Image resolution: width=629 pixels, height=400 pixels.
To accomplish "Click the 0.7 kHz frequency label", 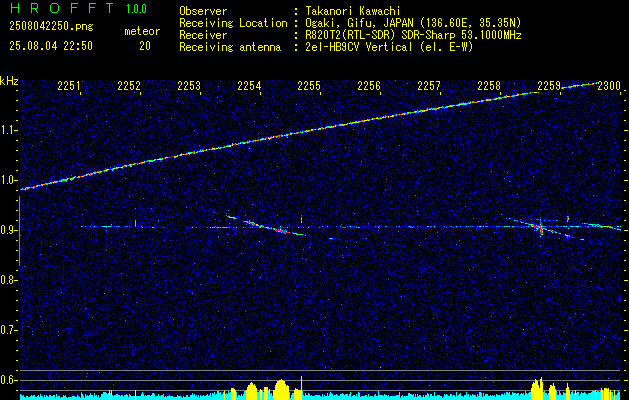I will pyautogui.click(x=8, y=330).
